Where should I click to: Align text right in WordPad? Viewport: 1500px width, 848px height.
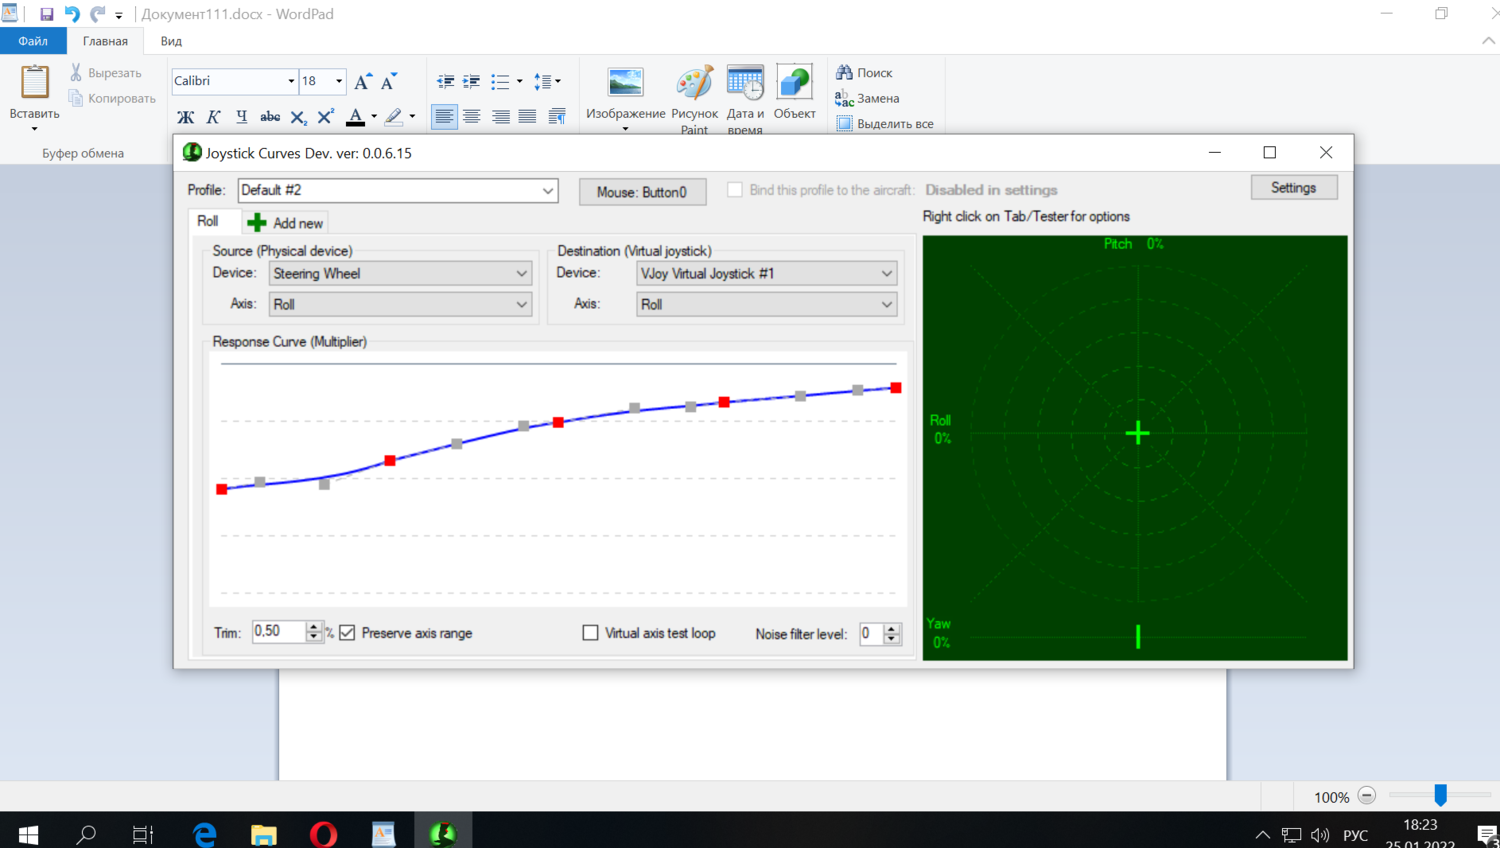(x=500, y=117)
